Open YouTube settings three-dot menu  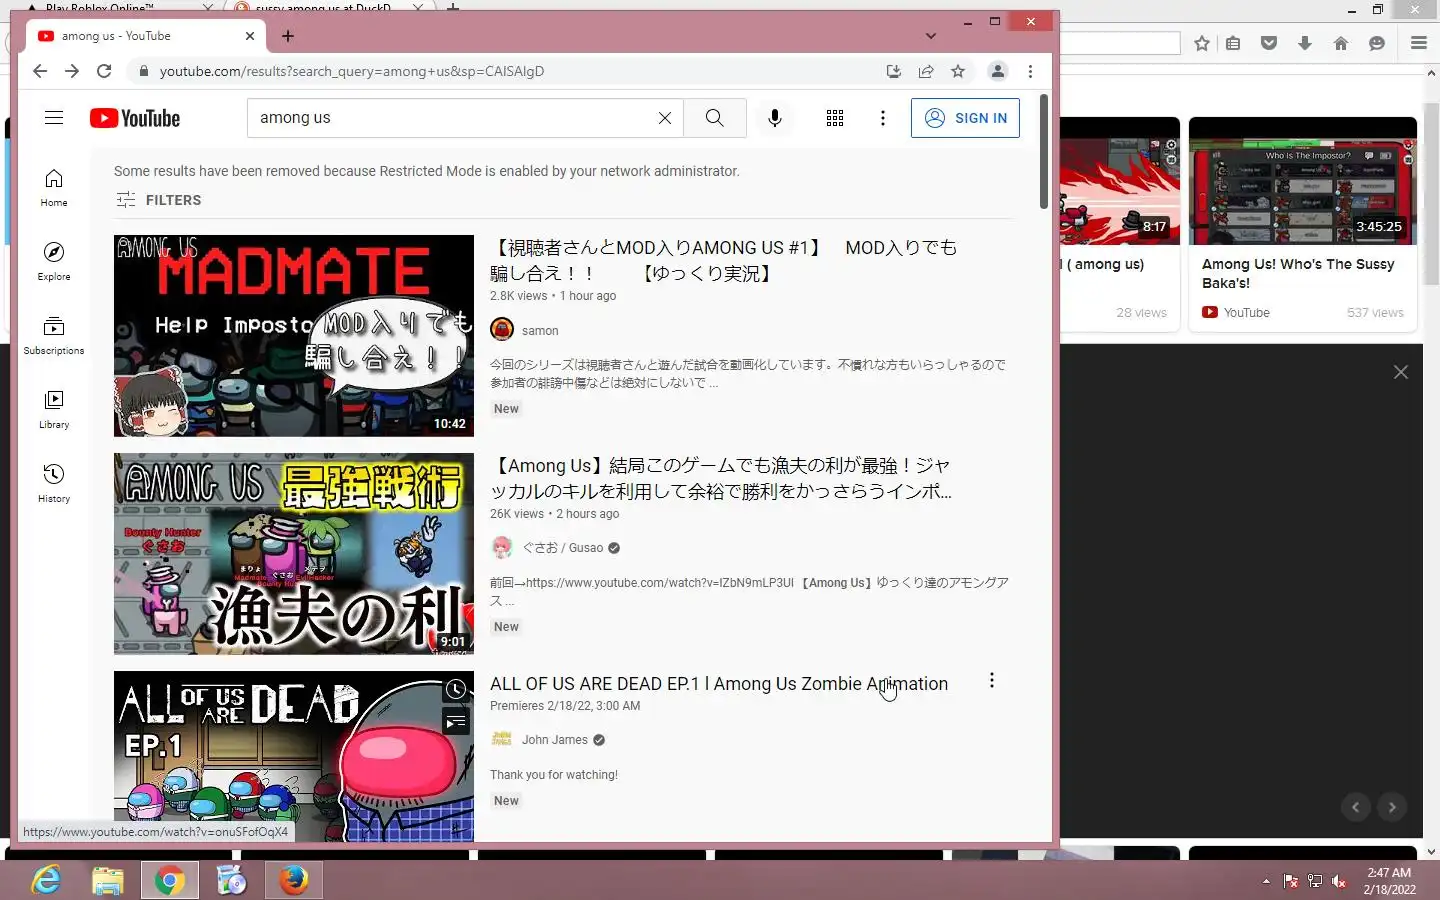coord(882,118)
